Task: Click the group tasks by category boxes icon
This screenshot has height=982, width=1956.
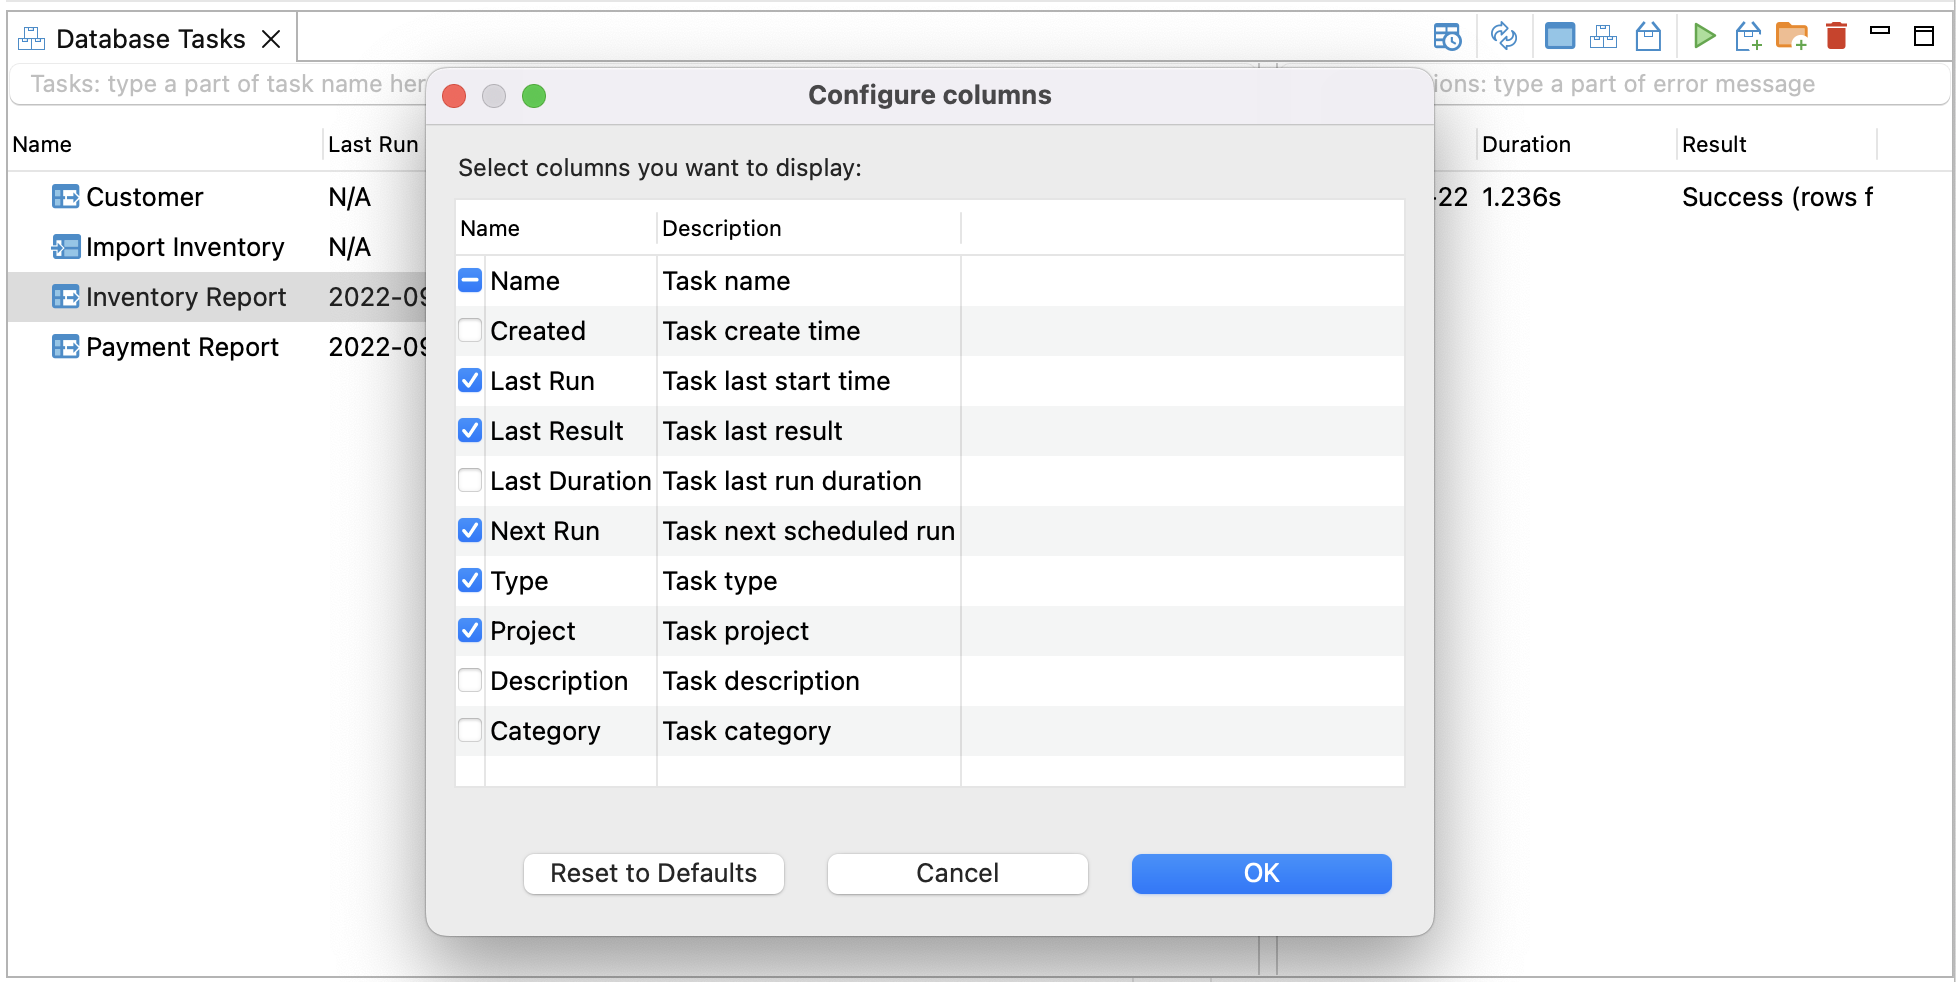Action: [x=1603, y=37]
